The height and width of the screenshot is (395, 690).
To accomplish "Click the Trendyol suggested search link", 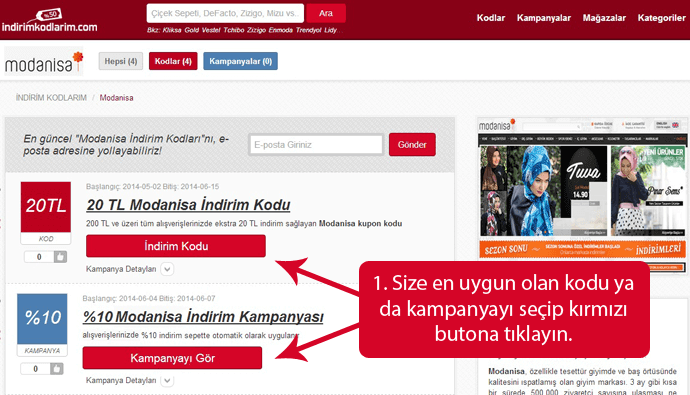I will coord(308,30).
